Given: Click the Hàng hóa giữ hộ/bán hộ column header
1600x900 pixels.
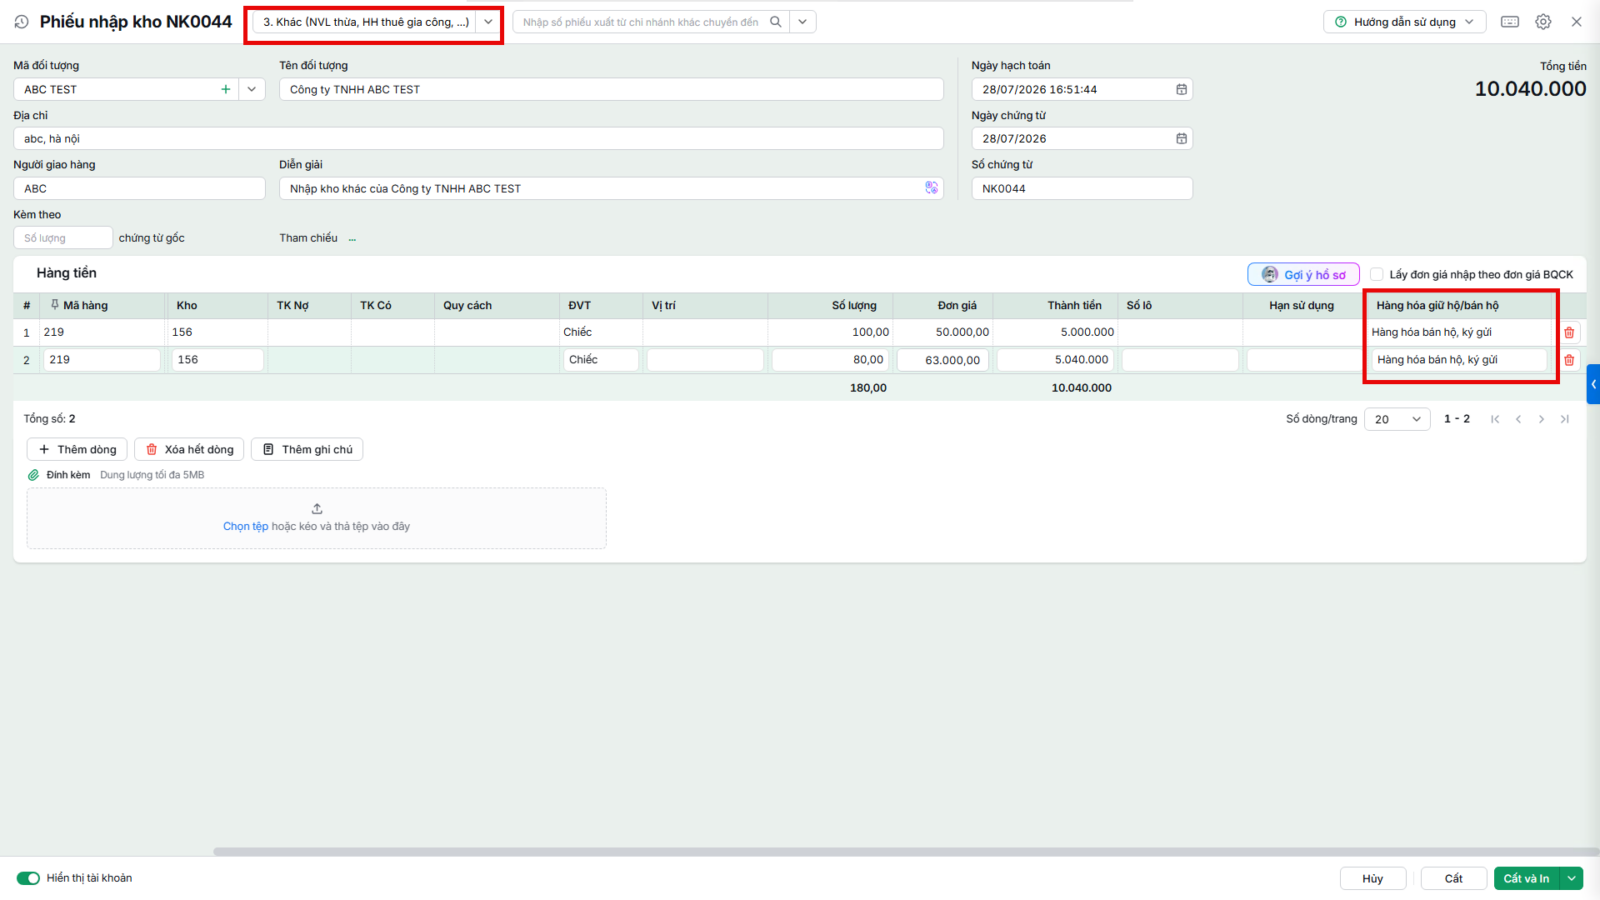Looking at the screenshot, I should [x=1459, y=305].
